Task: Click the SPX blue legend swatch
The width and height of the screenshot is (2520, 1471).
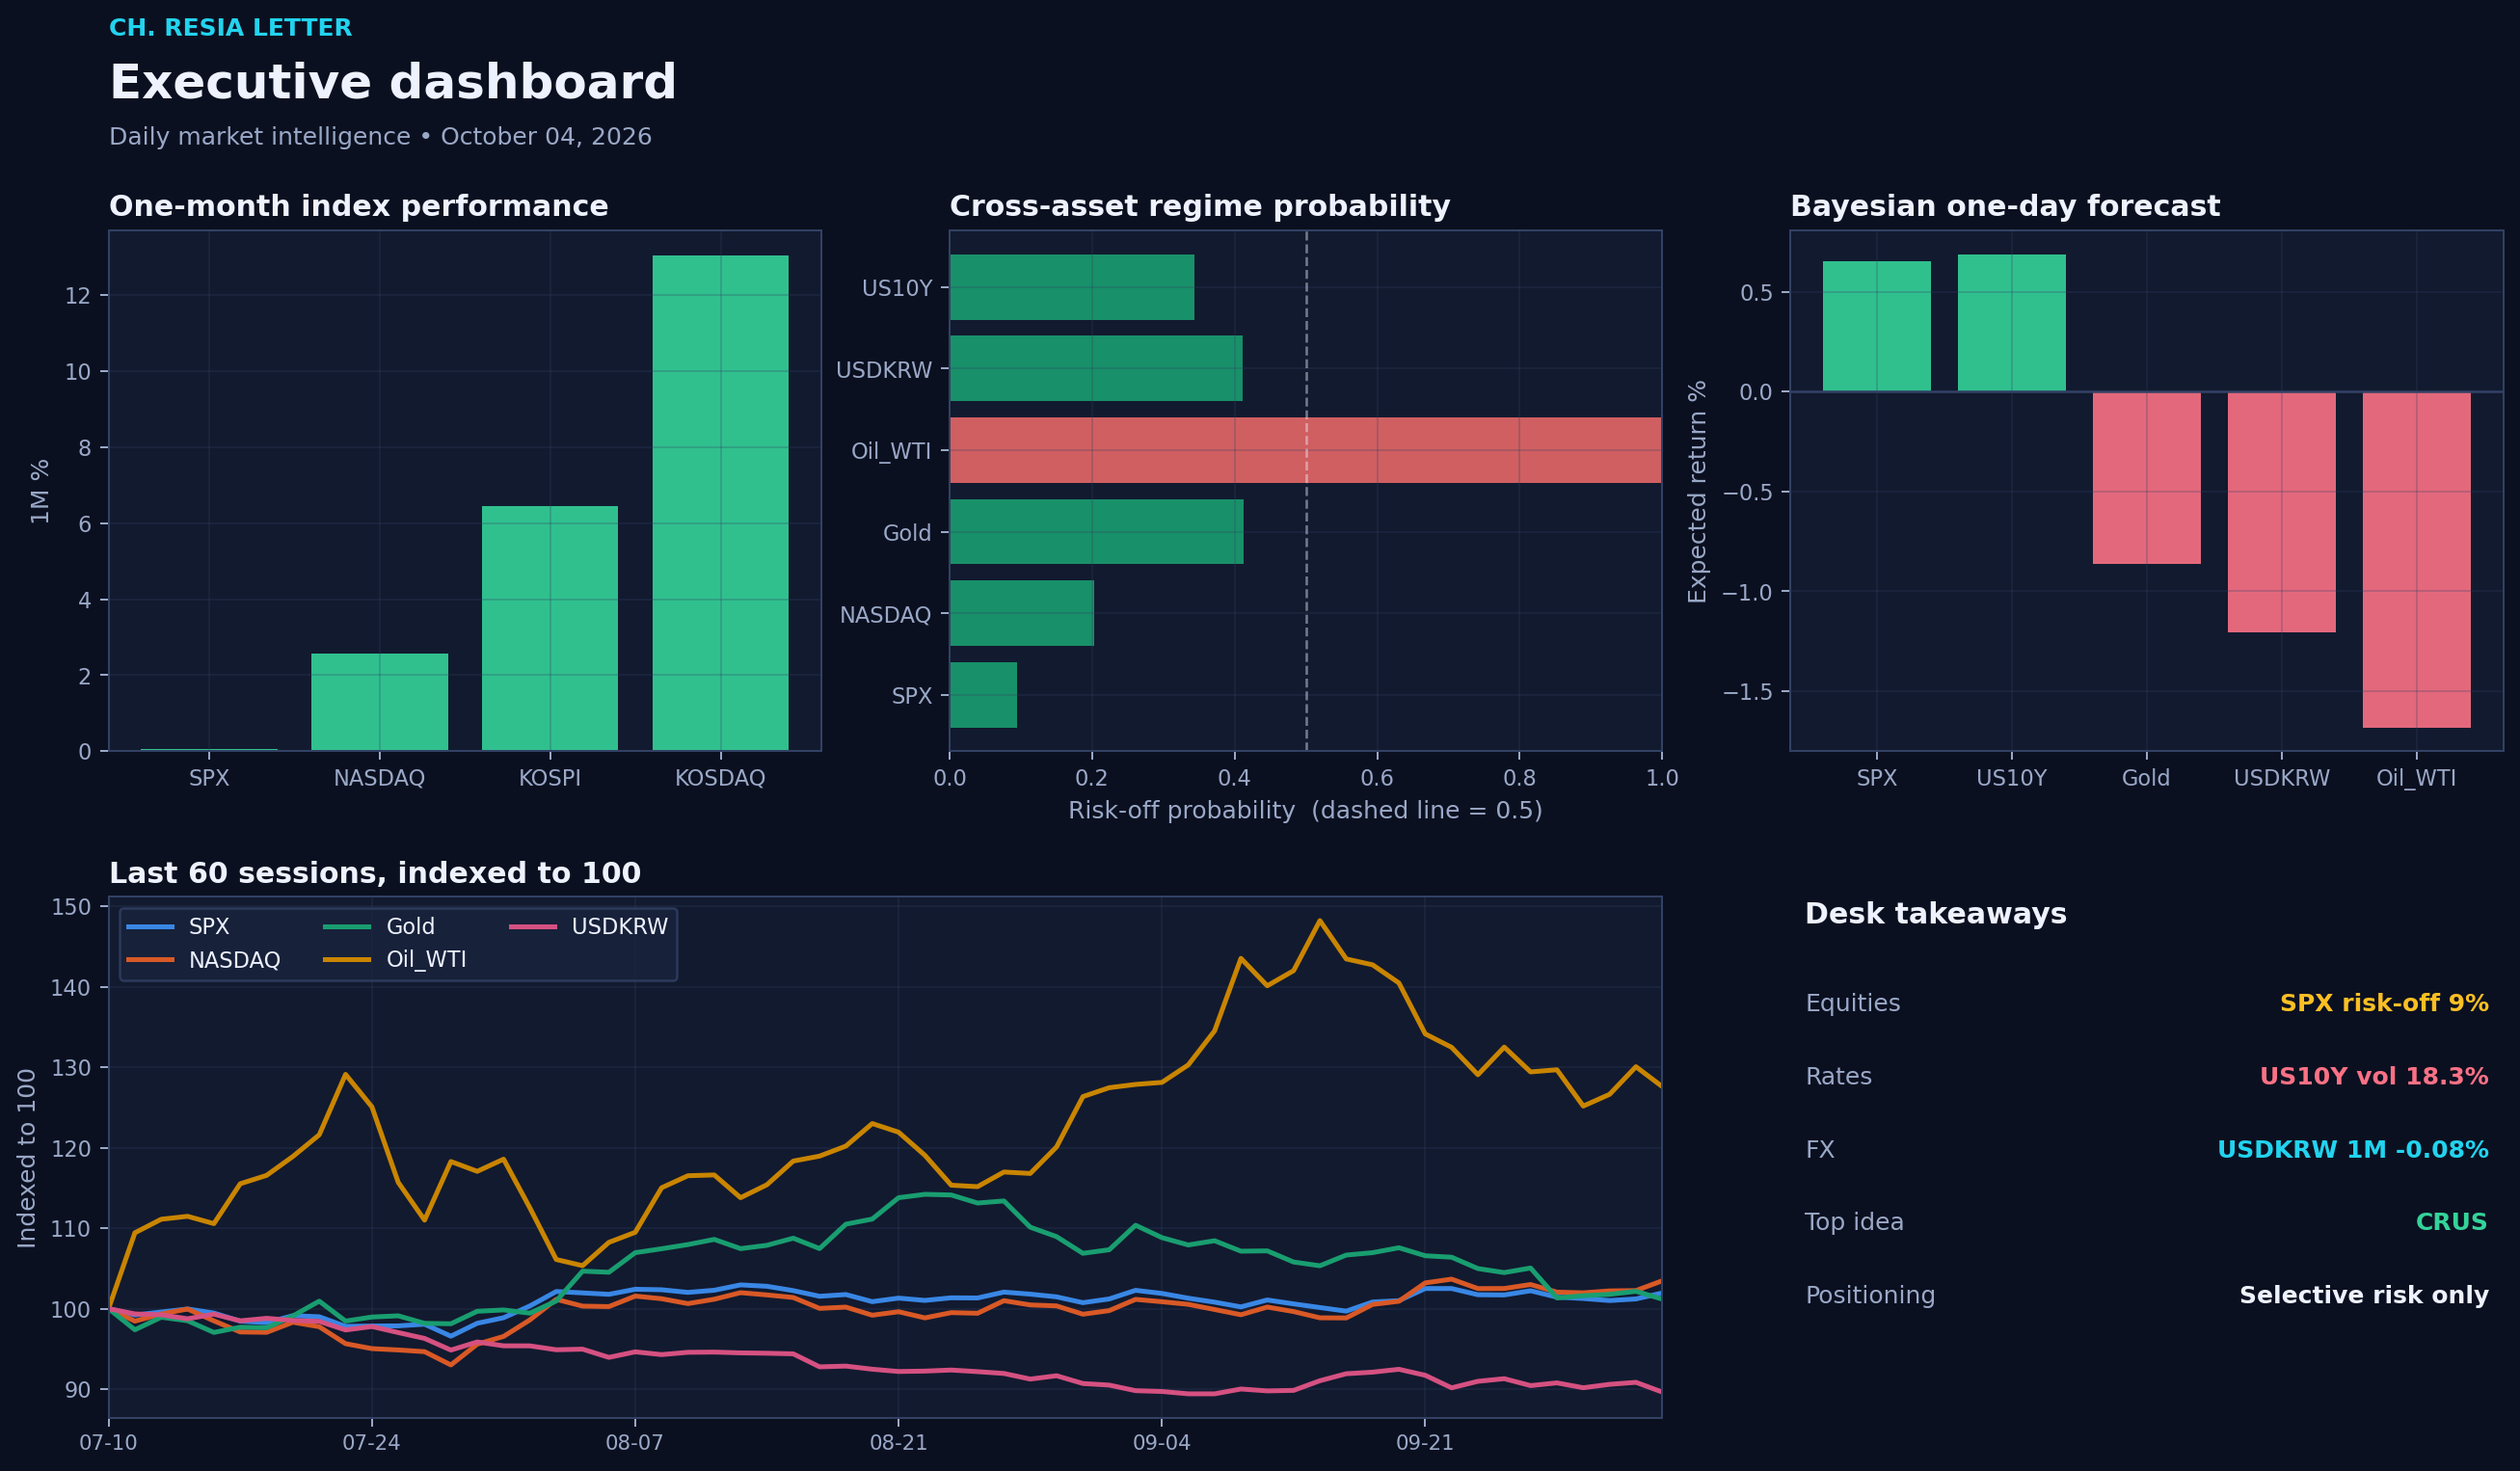Action: 150,927
